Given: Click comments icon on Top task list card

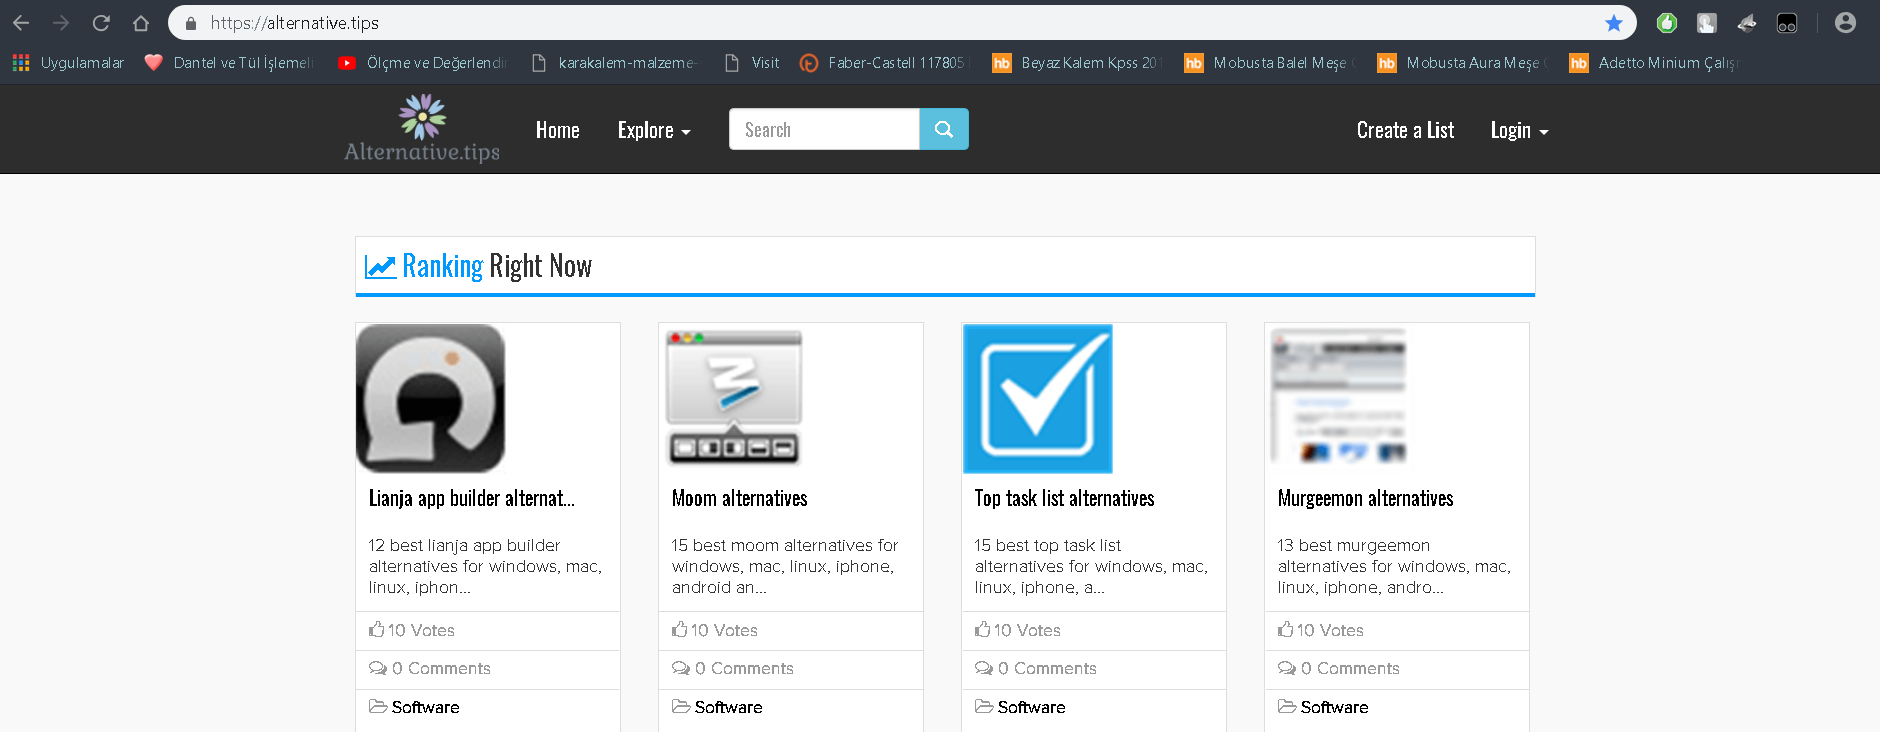Looking at the screenshot, I should pyautogui.click(x=984, y=668).
